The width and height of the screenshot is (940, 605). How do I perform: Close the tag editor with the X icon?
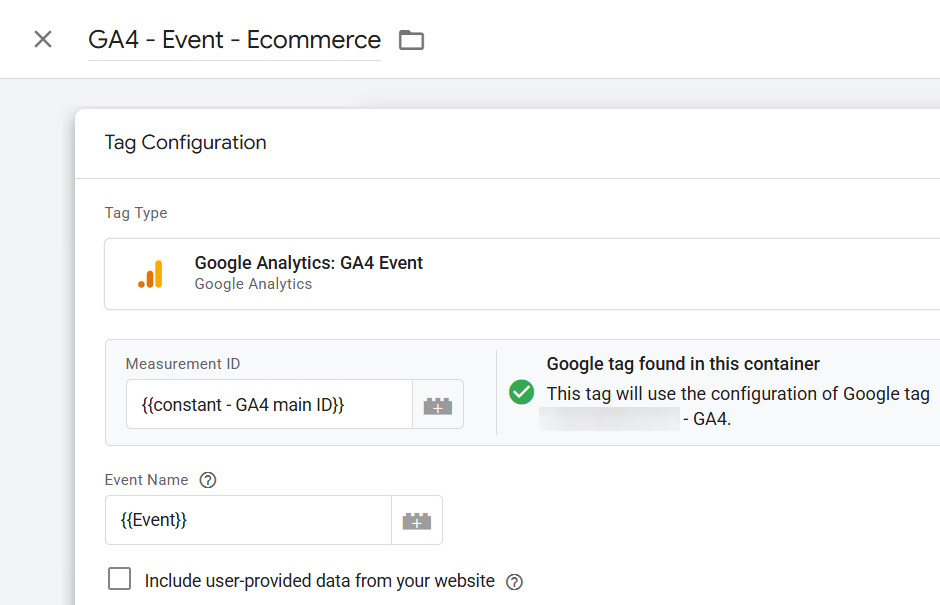click(43, 40)
